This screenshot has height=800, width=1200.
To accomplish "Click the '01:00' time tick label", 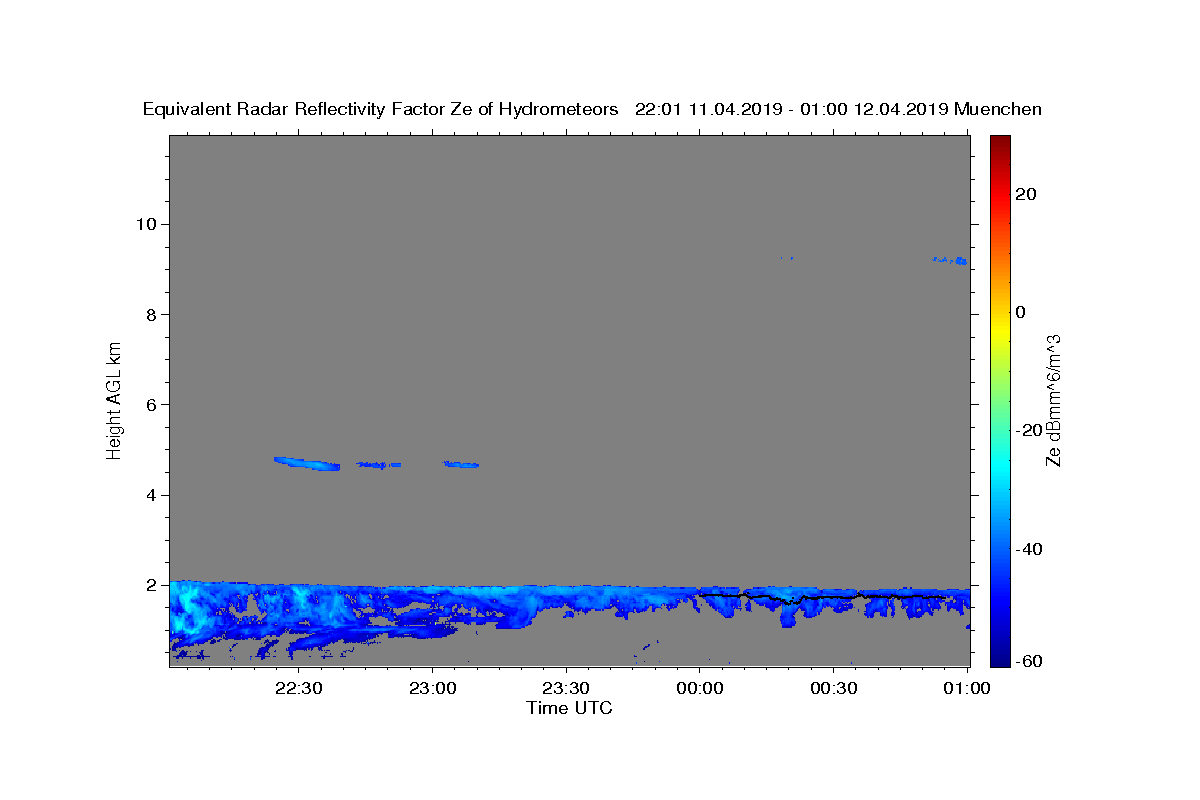I will (967, 689).
